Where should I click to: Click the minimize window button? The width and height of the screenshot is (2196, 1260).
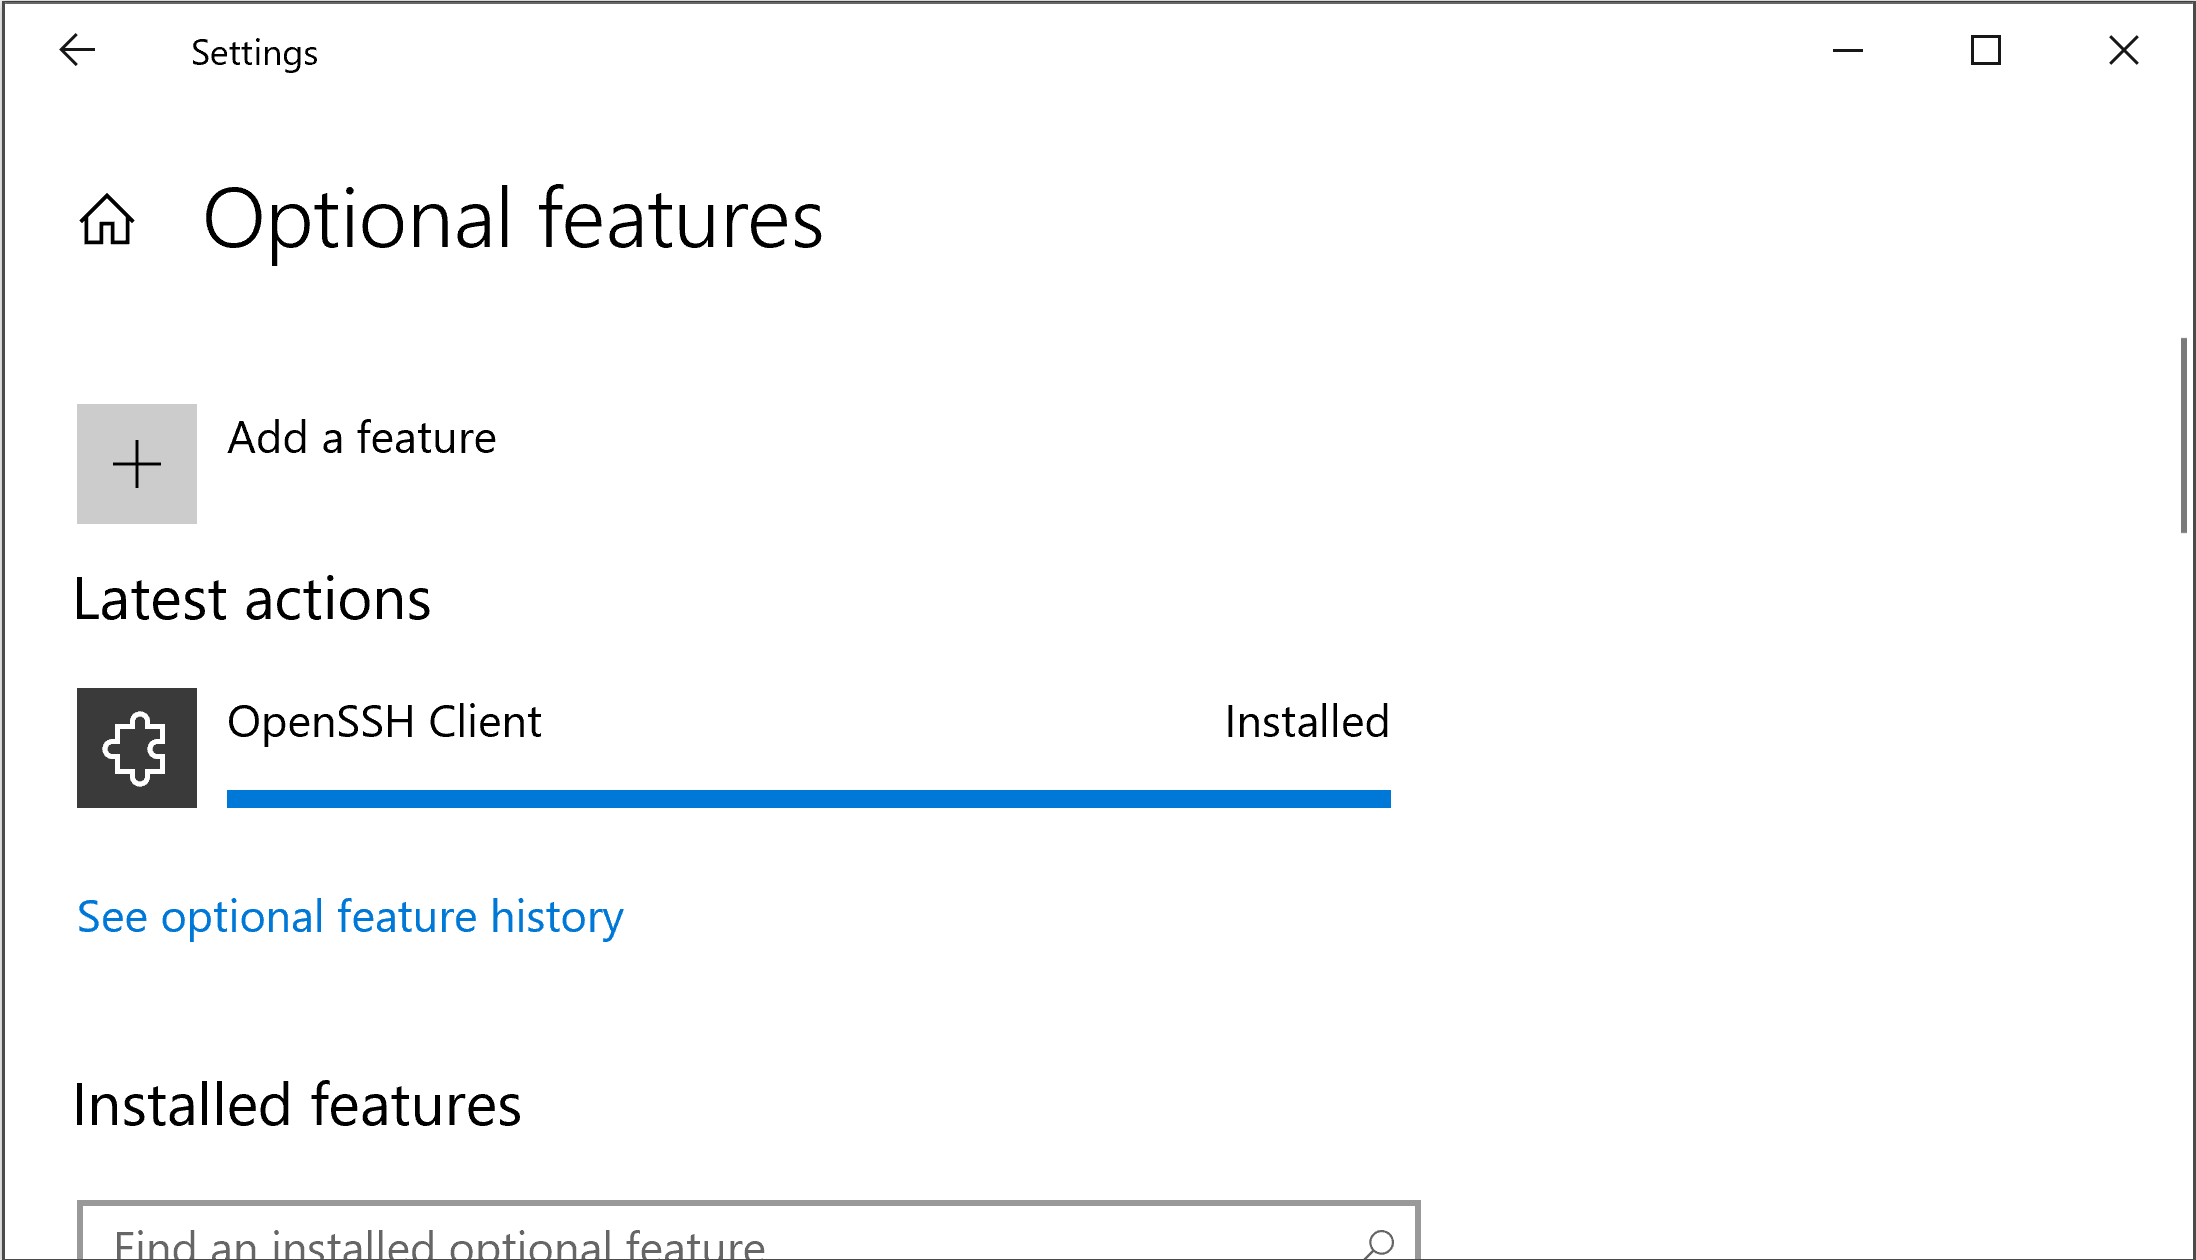point(1848,50)
